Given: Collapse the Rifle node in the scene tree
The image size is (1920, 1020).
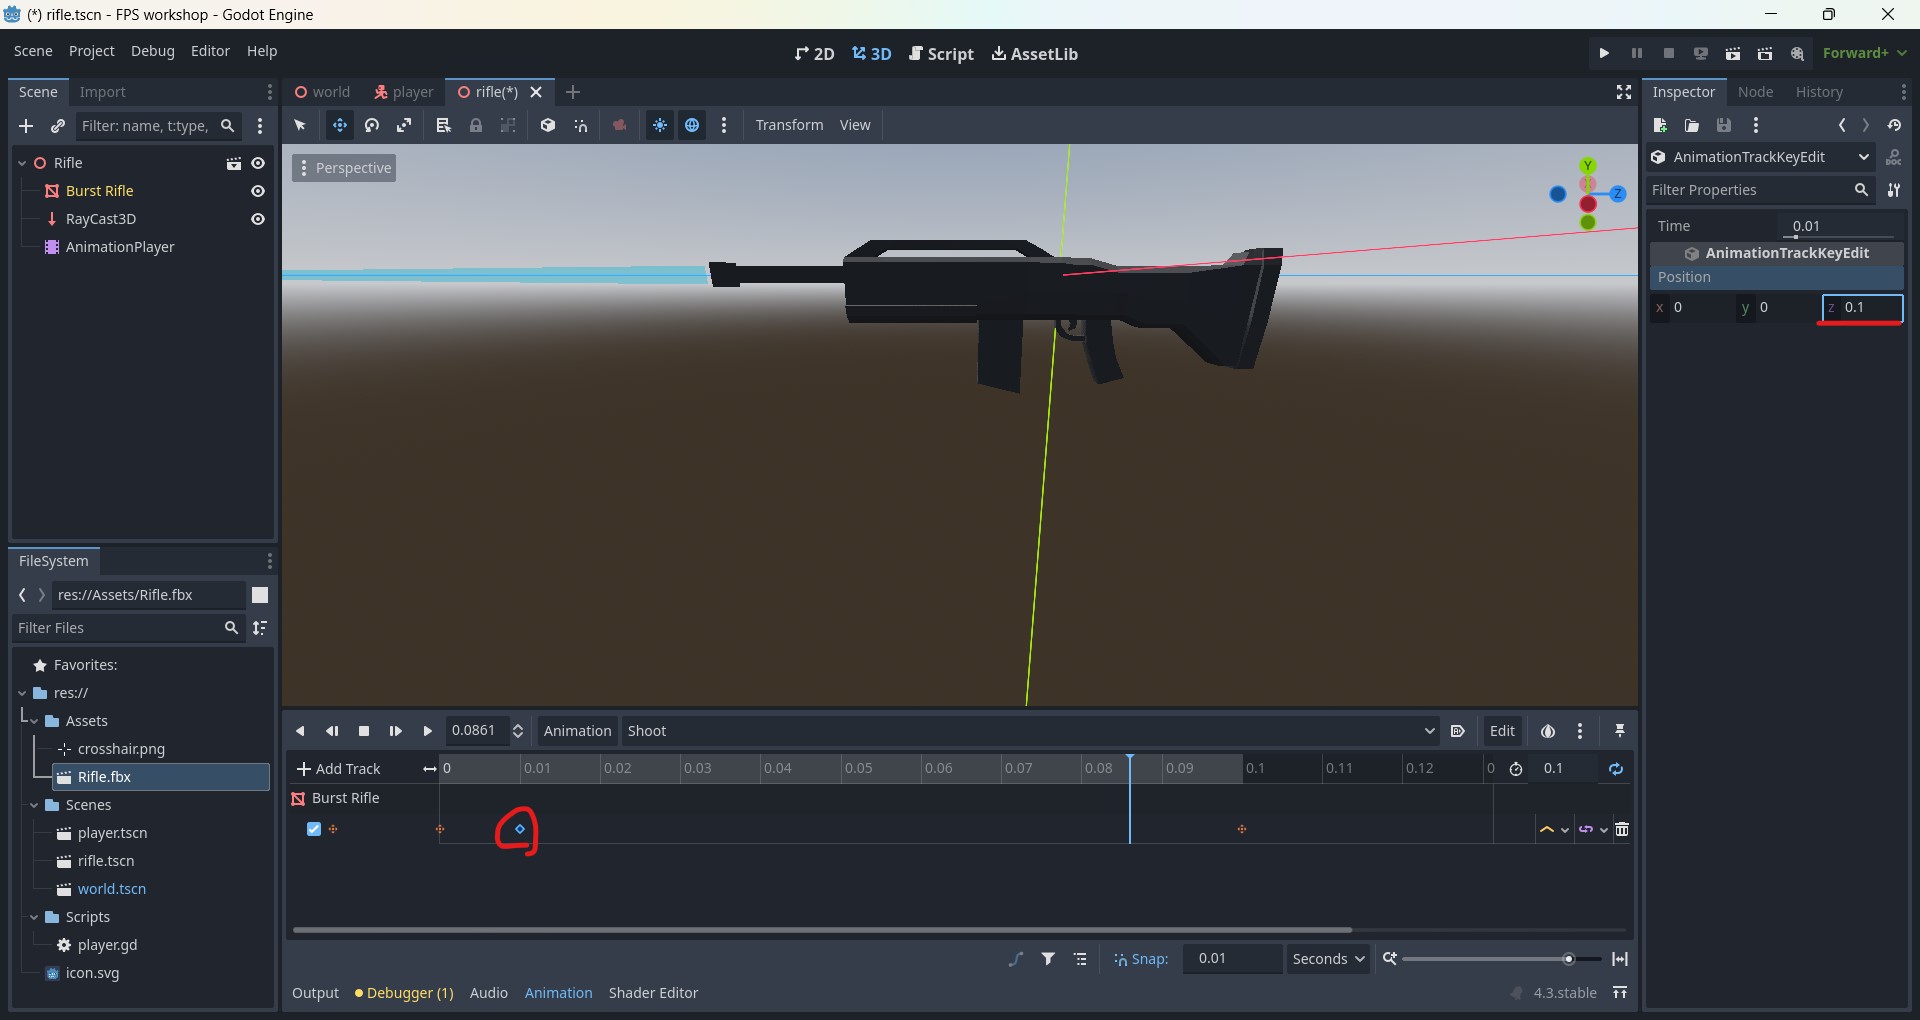Looking at the screenshot, I should coord(21,162).
